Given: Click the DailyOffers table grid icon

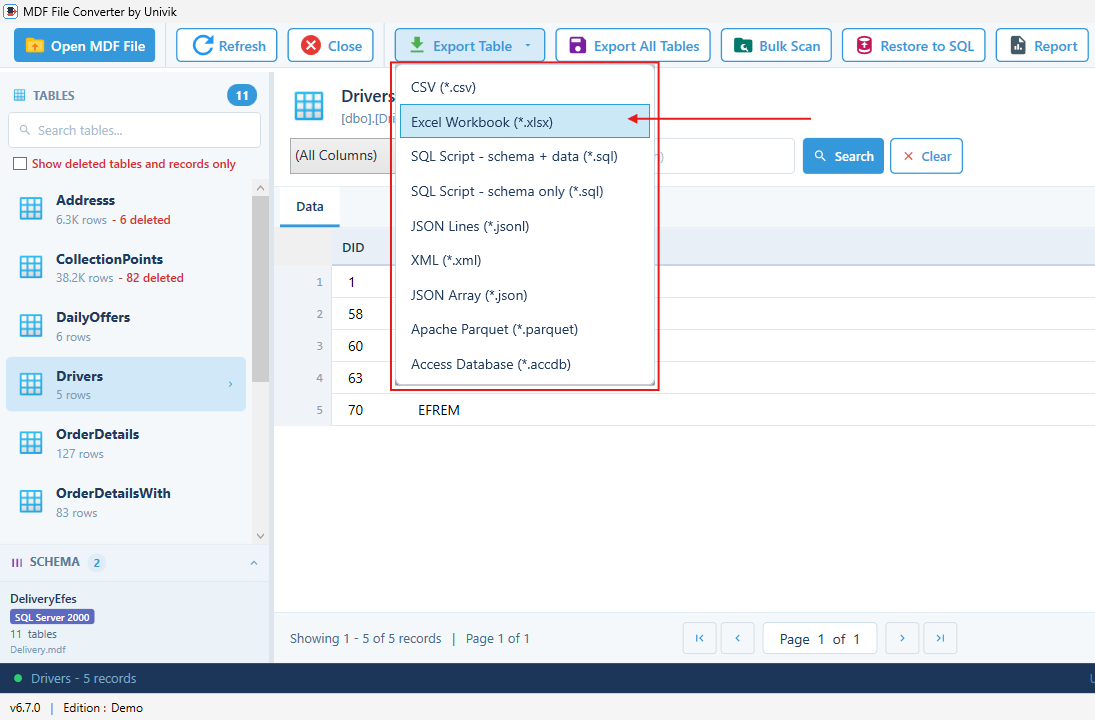Looking at the screenshot, I should (x=31, y=325).
